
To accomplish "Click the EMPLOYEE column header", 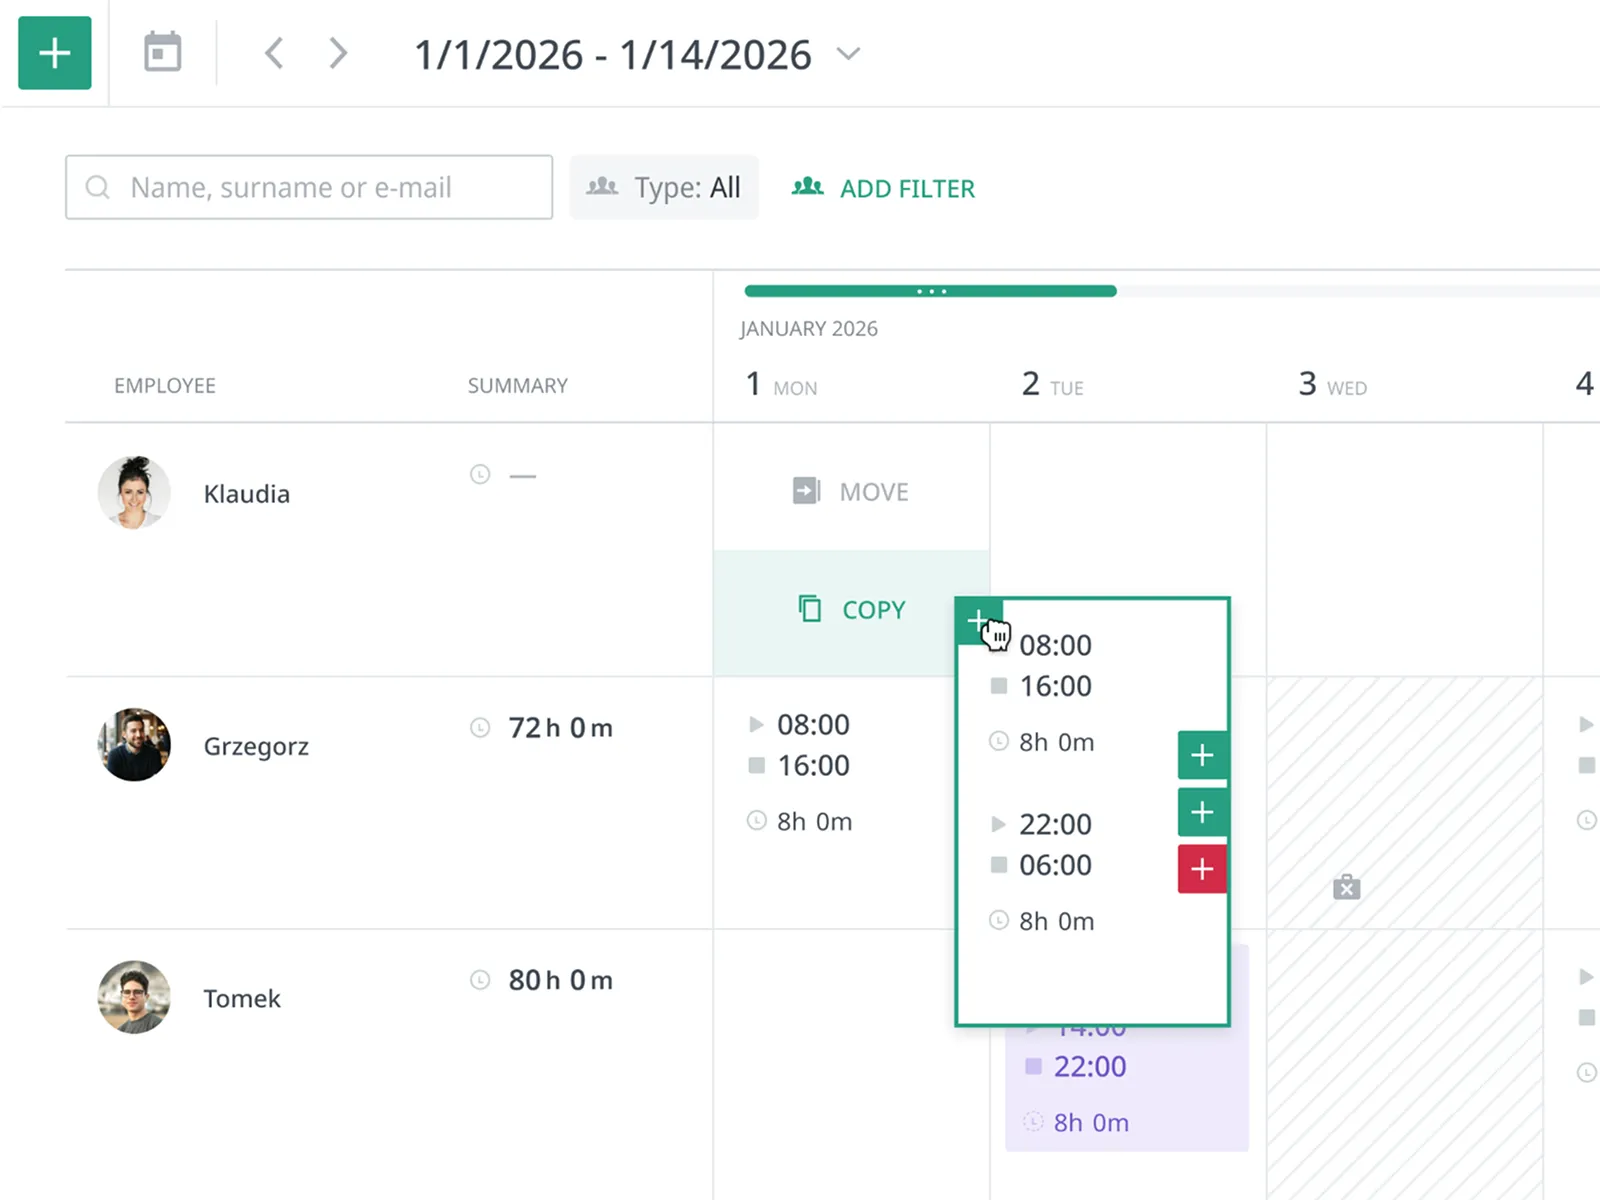I will tap(165, 386).
